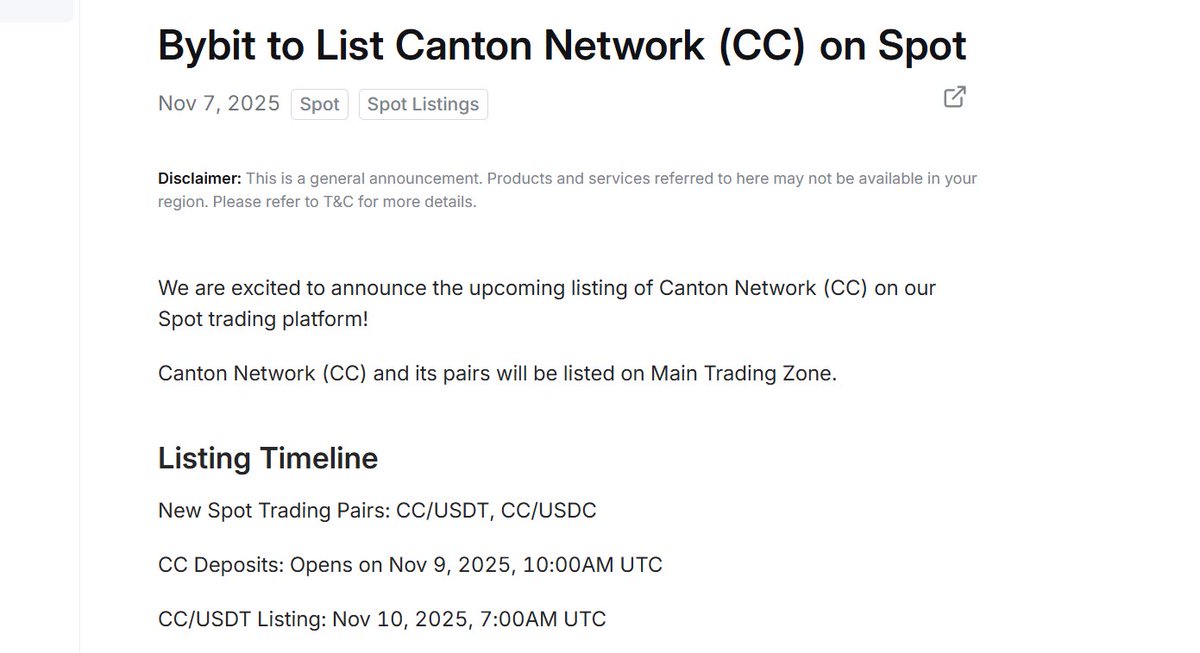Click the New Spot Trading Pairs label

[273, 510]
